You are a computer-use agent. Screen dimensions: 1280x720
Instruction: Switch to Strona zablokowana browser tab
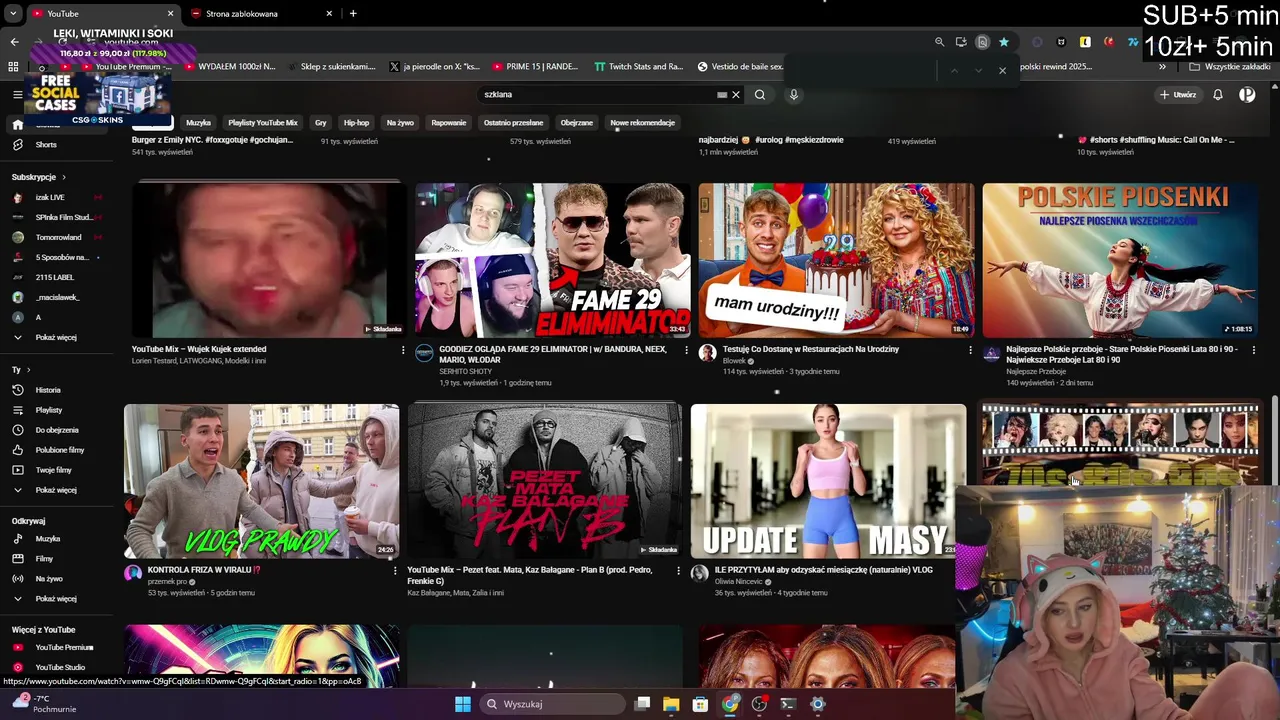point(255,14)
